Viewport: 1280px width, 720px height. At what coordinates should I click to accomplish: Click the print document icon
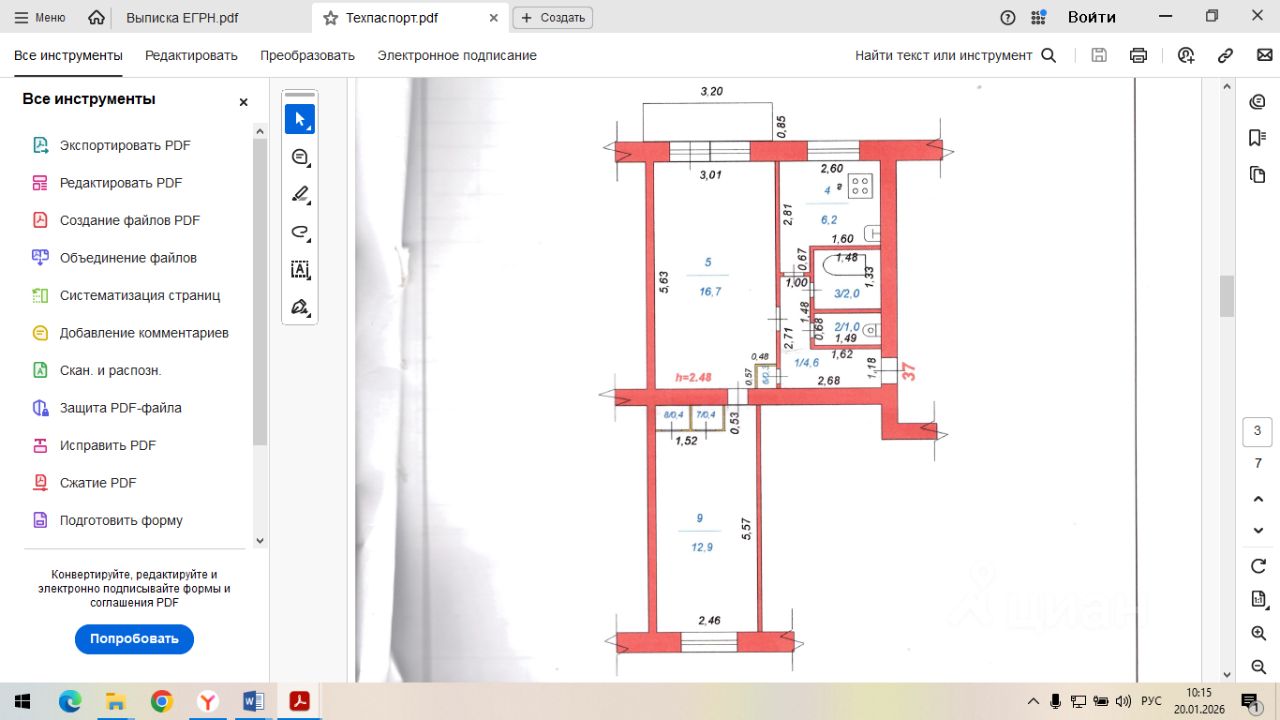pyautogui.click(x=1138, y=56)
